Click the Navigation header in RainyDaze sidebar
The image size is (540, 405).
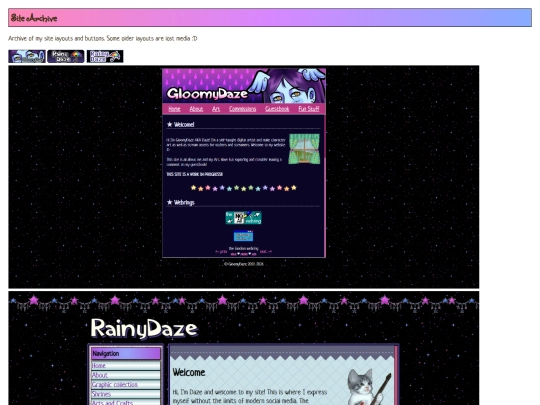click(x=126, y=354)
